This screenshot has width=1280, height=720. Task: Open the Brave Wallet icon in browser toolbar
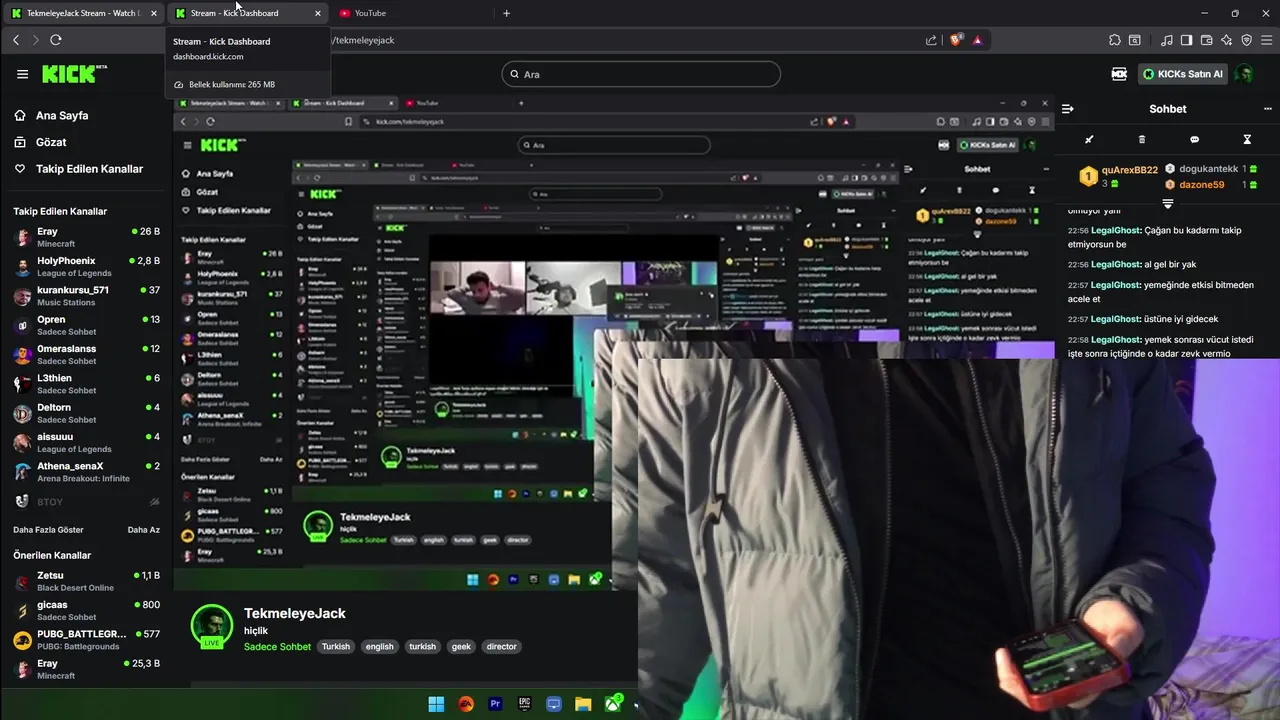point(1207,40)
